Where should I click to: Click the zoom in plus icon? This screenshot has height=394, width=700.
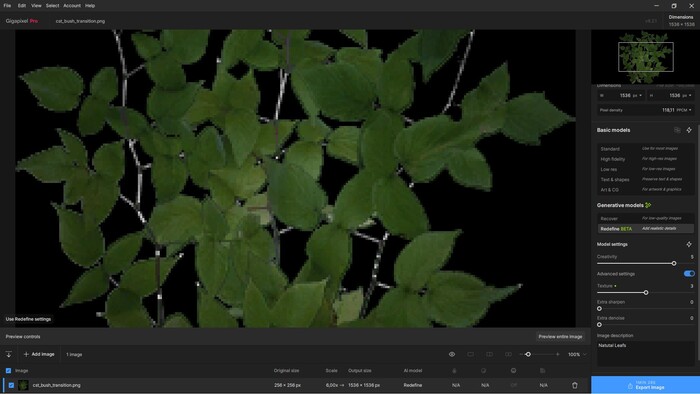(x=557, y=354)
